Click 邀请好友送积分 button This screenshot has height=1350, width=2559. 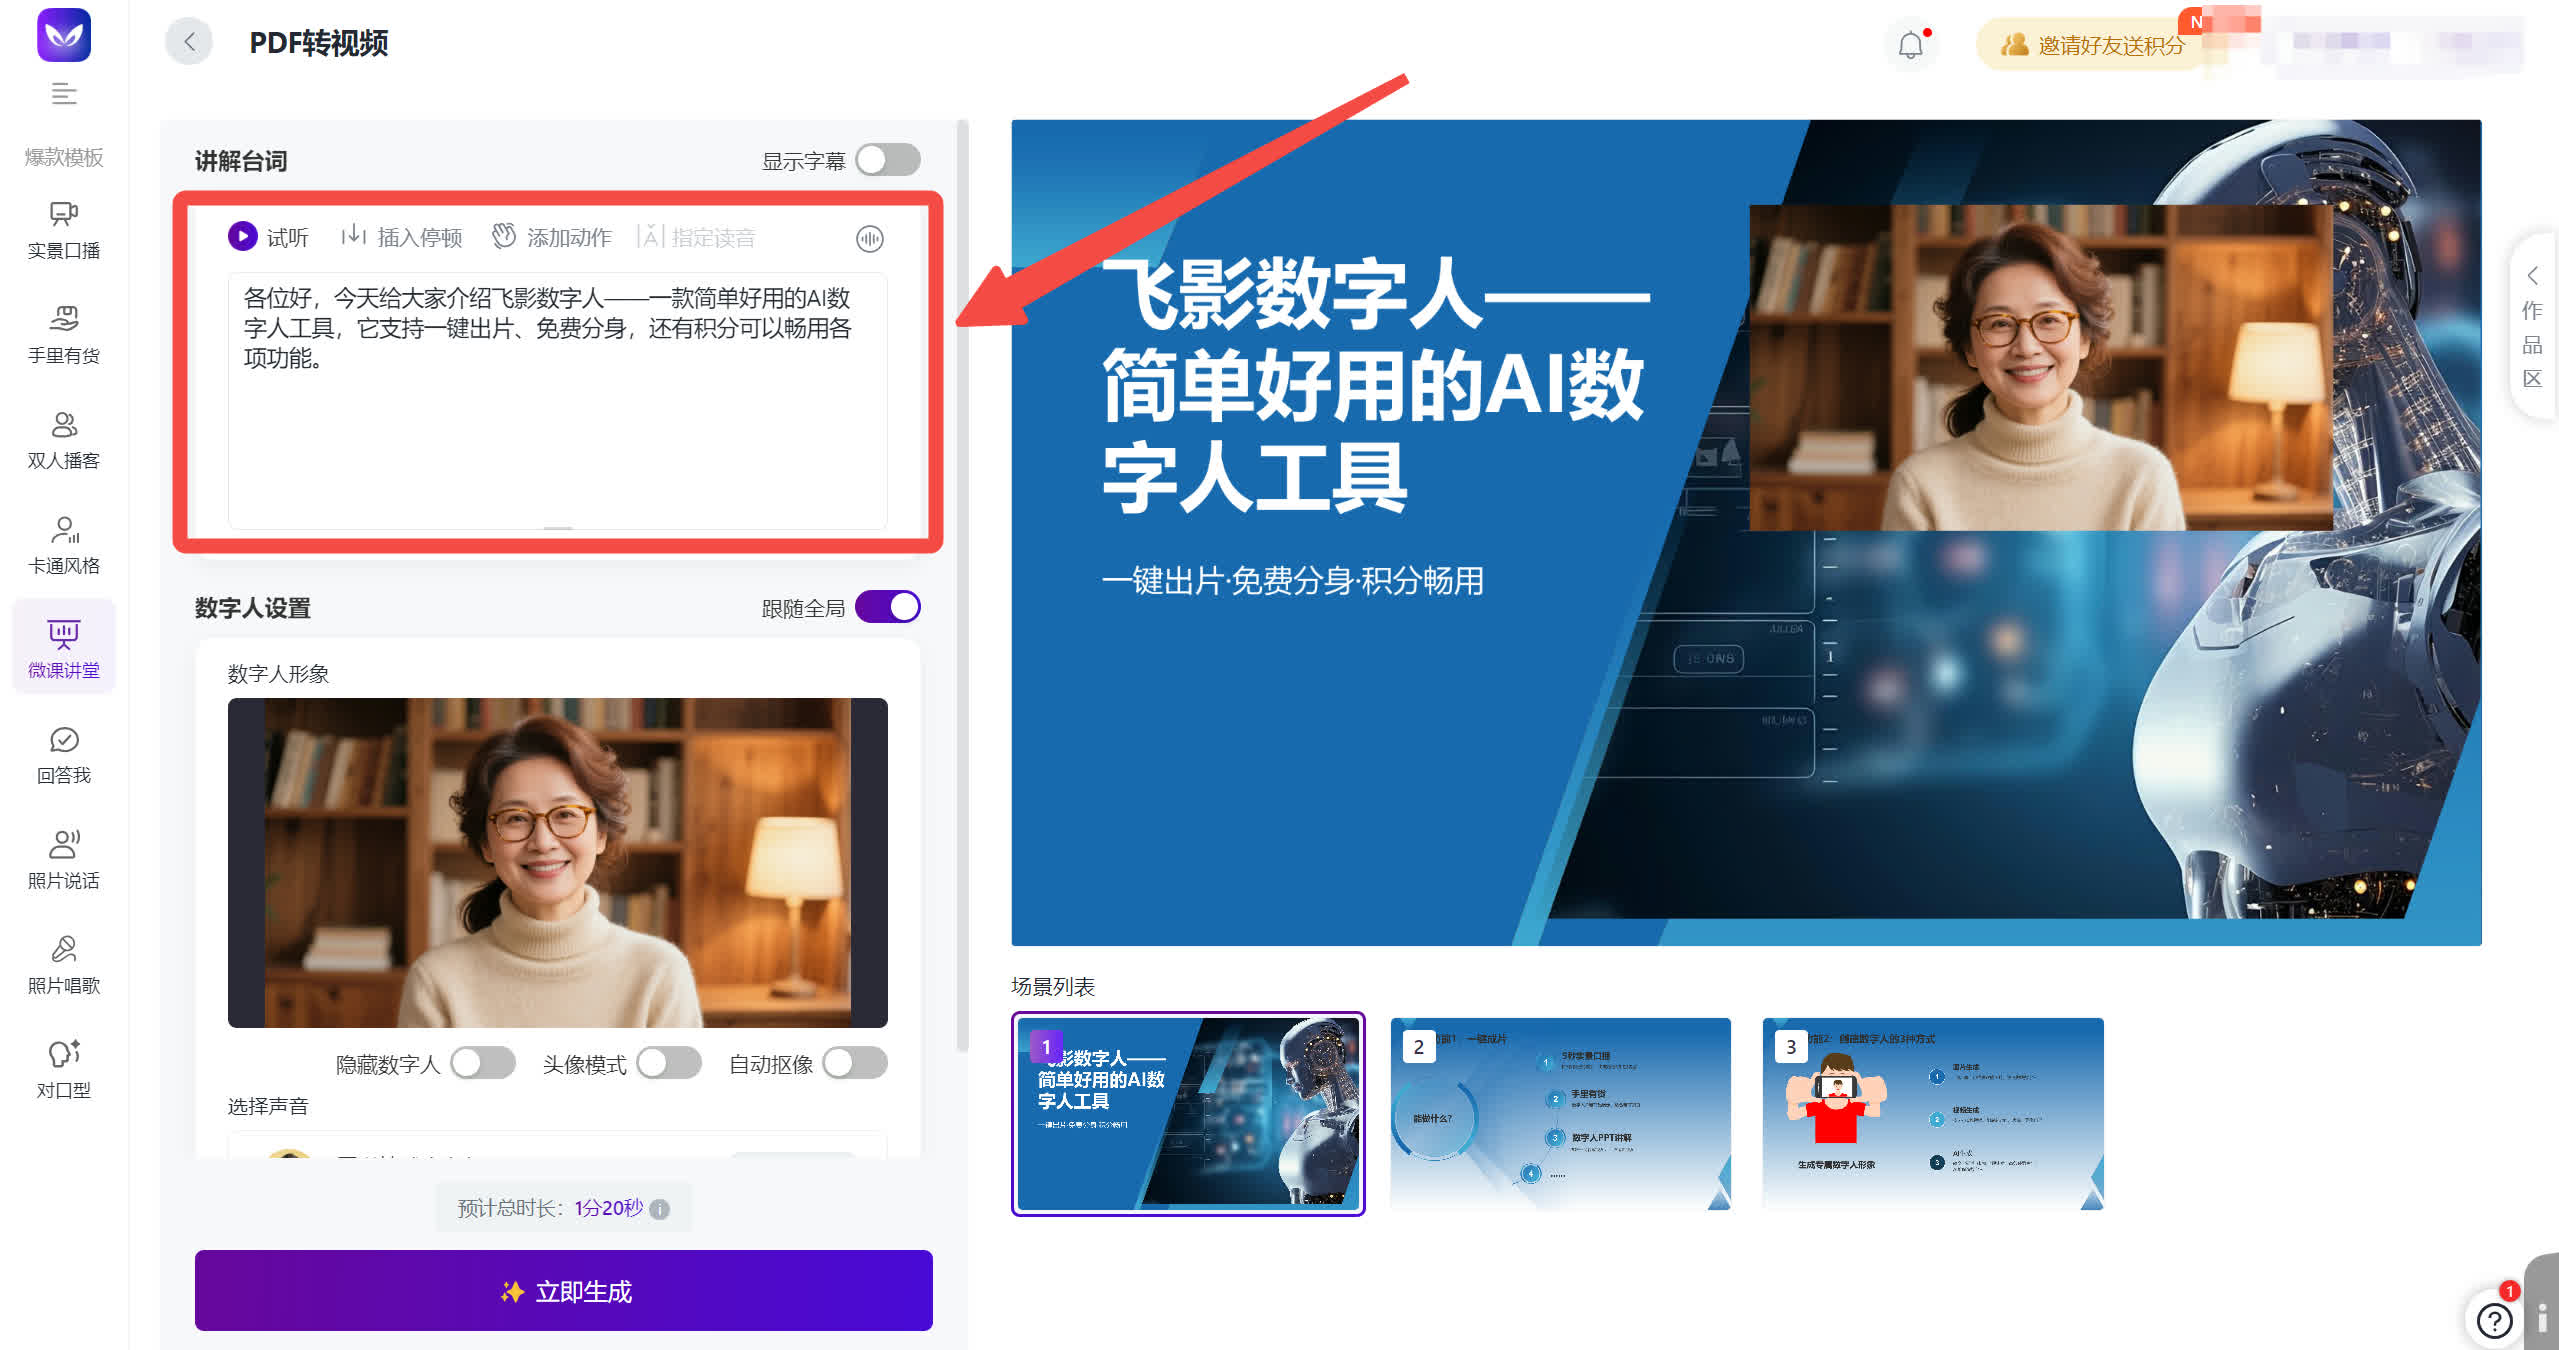point(2093,45)
